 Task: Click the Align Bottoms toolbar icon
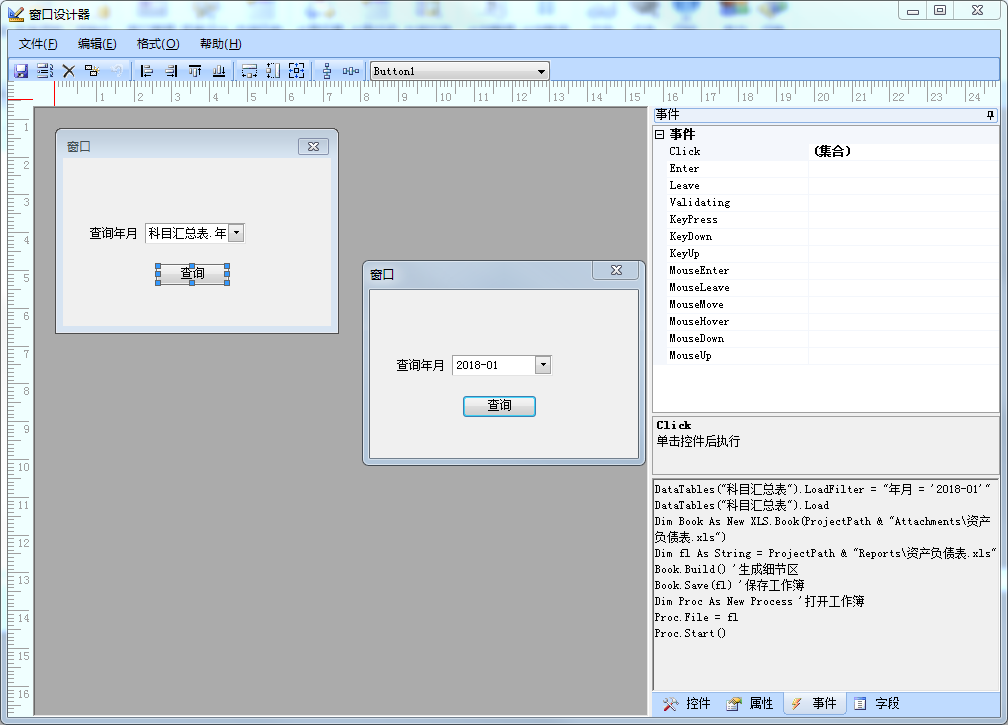219,71
